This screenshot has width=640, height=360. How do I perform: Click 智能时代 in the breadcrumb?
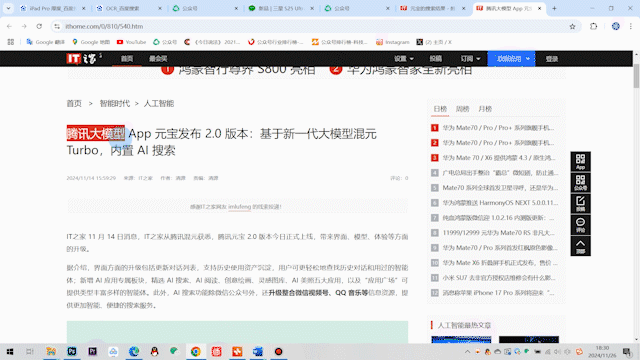(x=115, y=104)
